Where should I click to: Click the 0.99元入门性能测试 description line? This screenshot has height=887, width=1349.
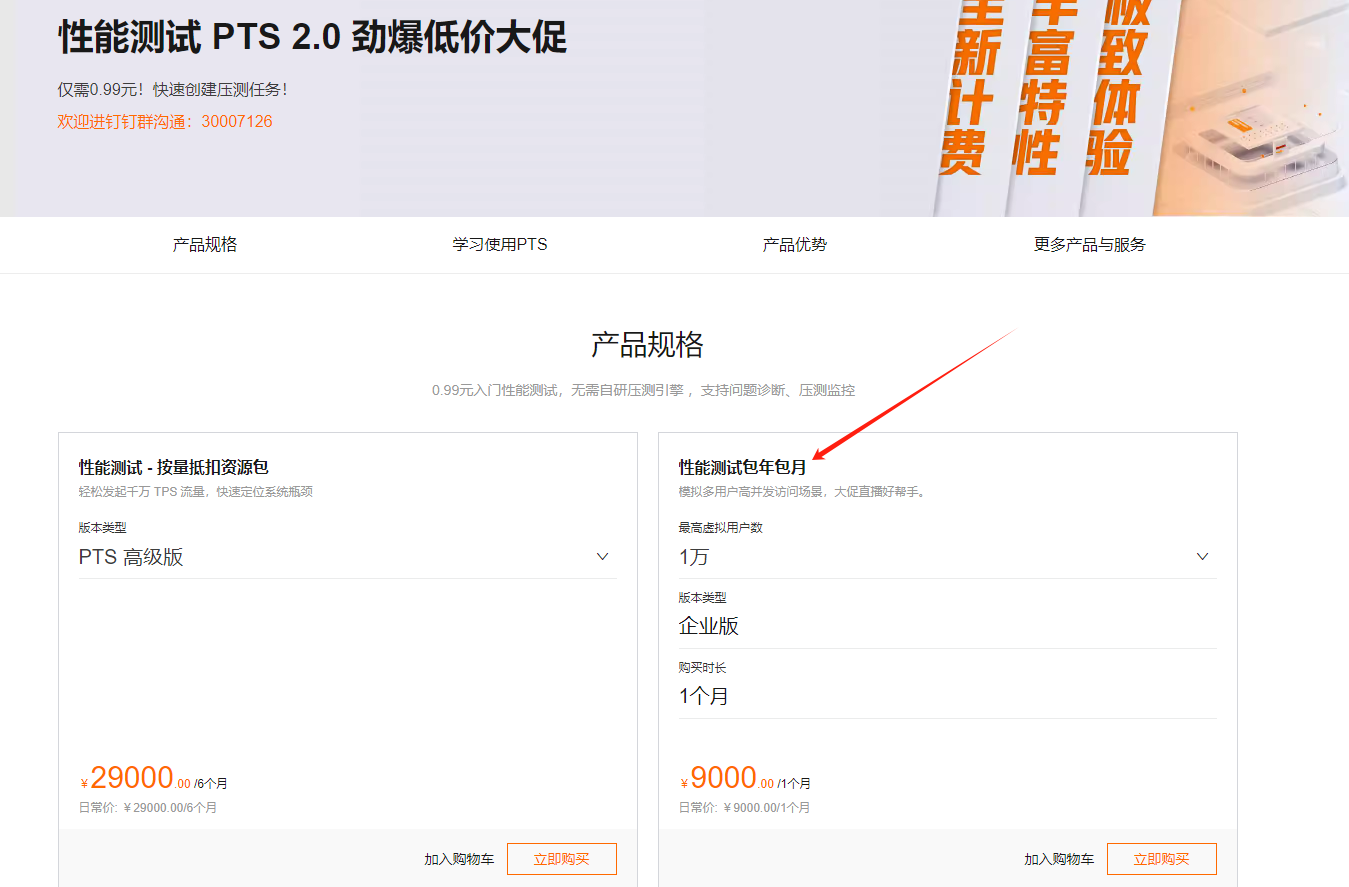pos(644,390)
